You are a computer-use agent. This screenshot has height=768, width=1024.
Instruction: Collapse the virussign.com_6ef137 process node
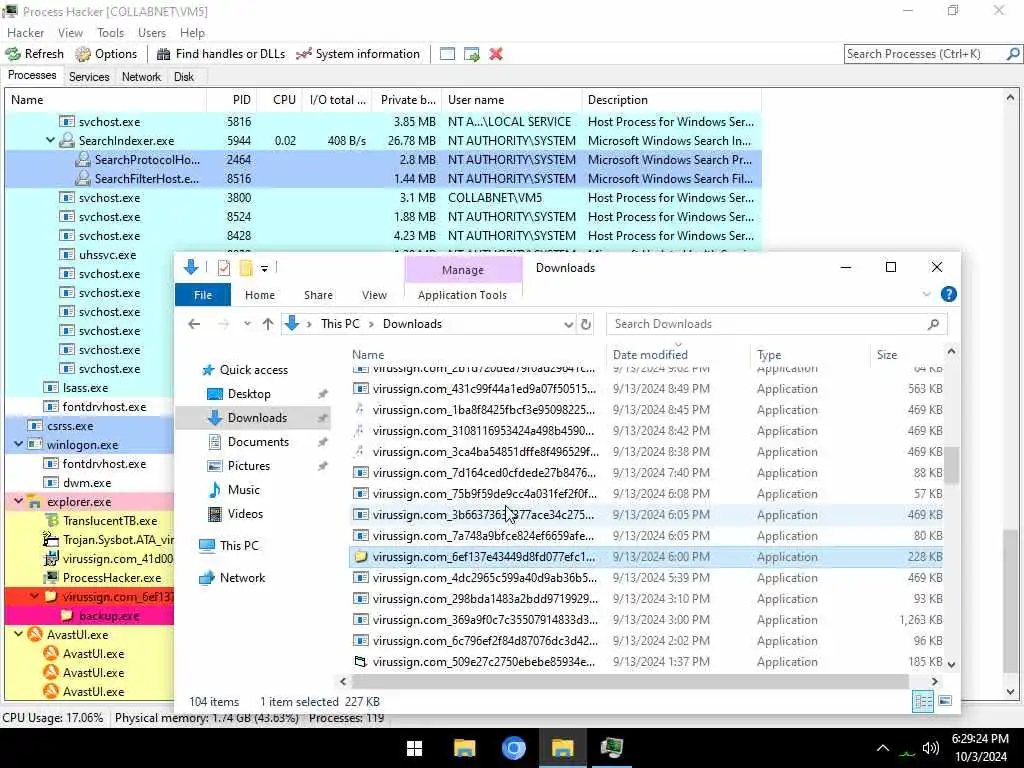[x=34, y=596]
